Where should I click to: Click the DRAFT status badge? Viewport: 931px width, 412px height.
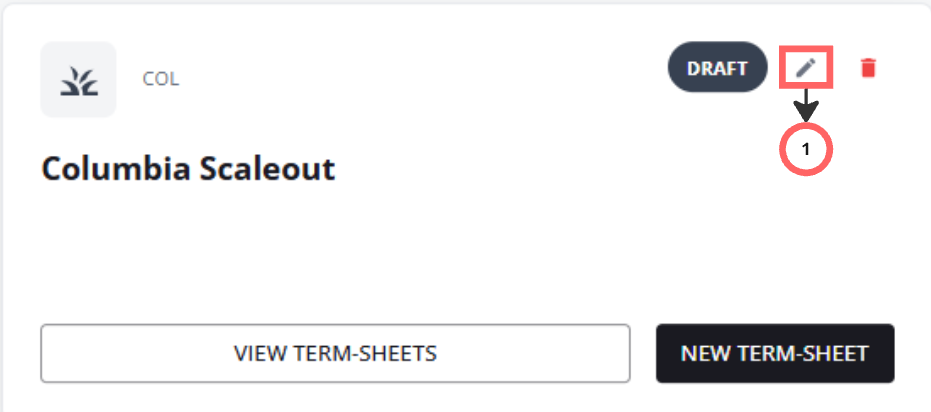pyautogui.click(x=717, y=68)
